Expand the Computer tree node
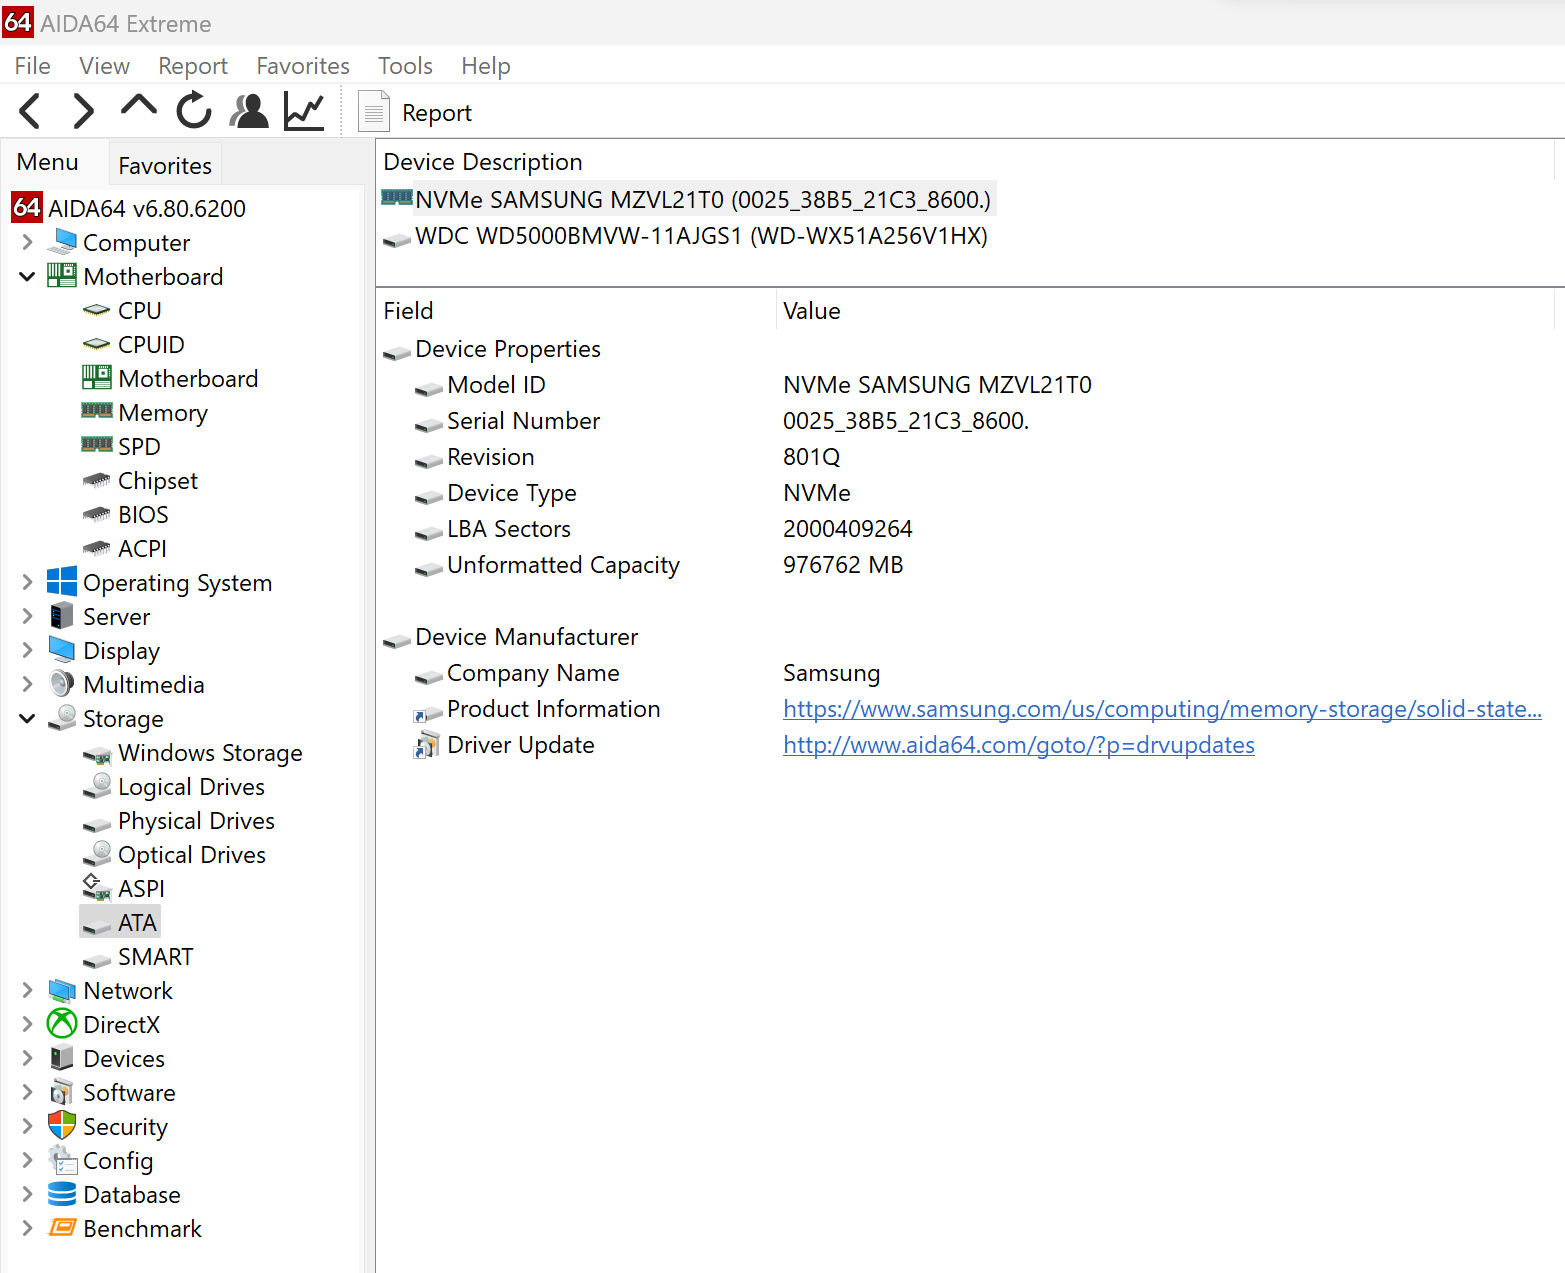The width and height of the screenshot is (1565, 1273). tap(27, 242)
